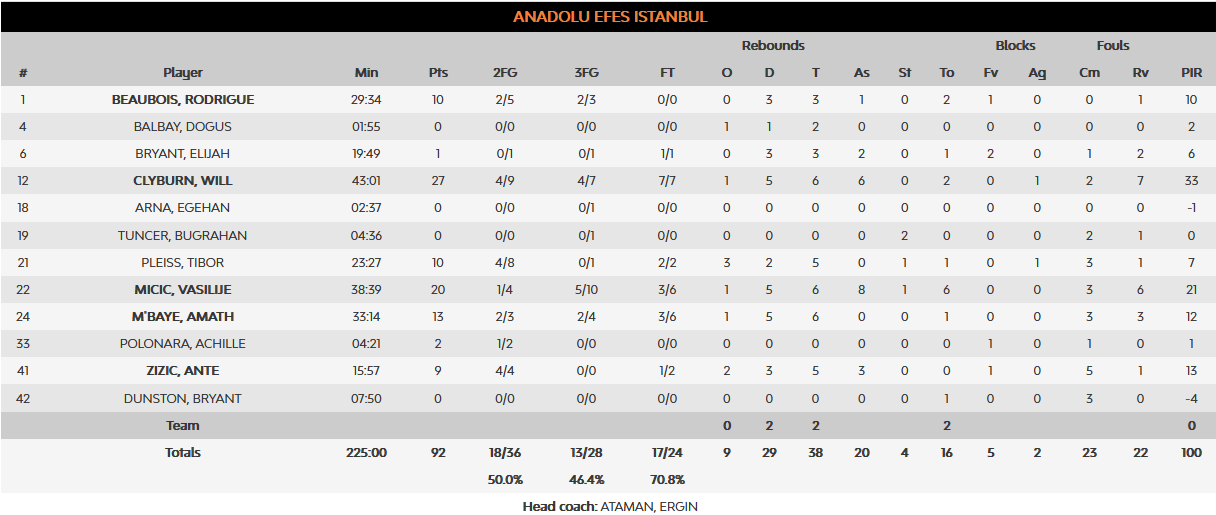This screenshot has height=515, width=1216.
Task: Select Bryant, Elijah in the roster
Action: pyautogui.click(x=183, y=154)
